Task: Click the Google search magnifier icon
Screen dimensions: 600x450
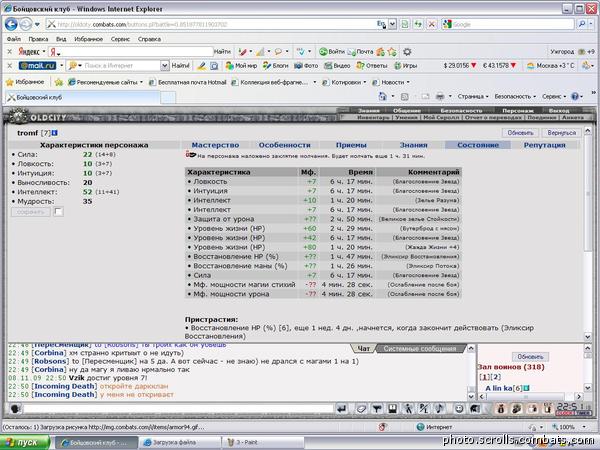Action: pos(582,24)
